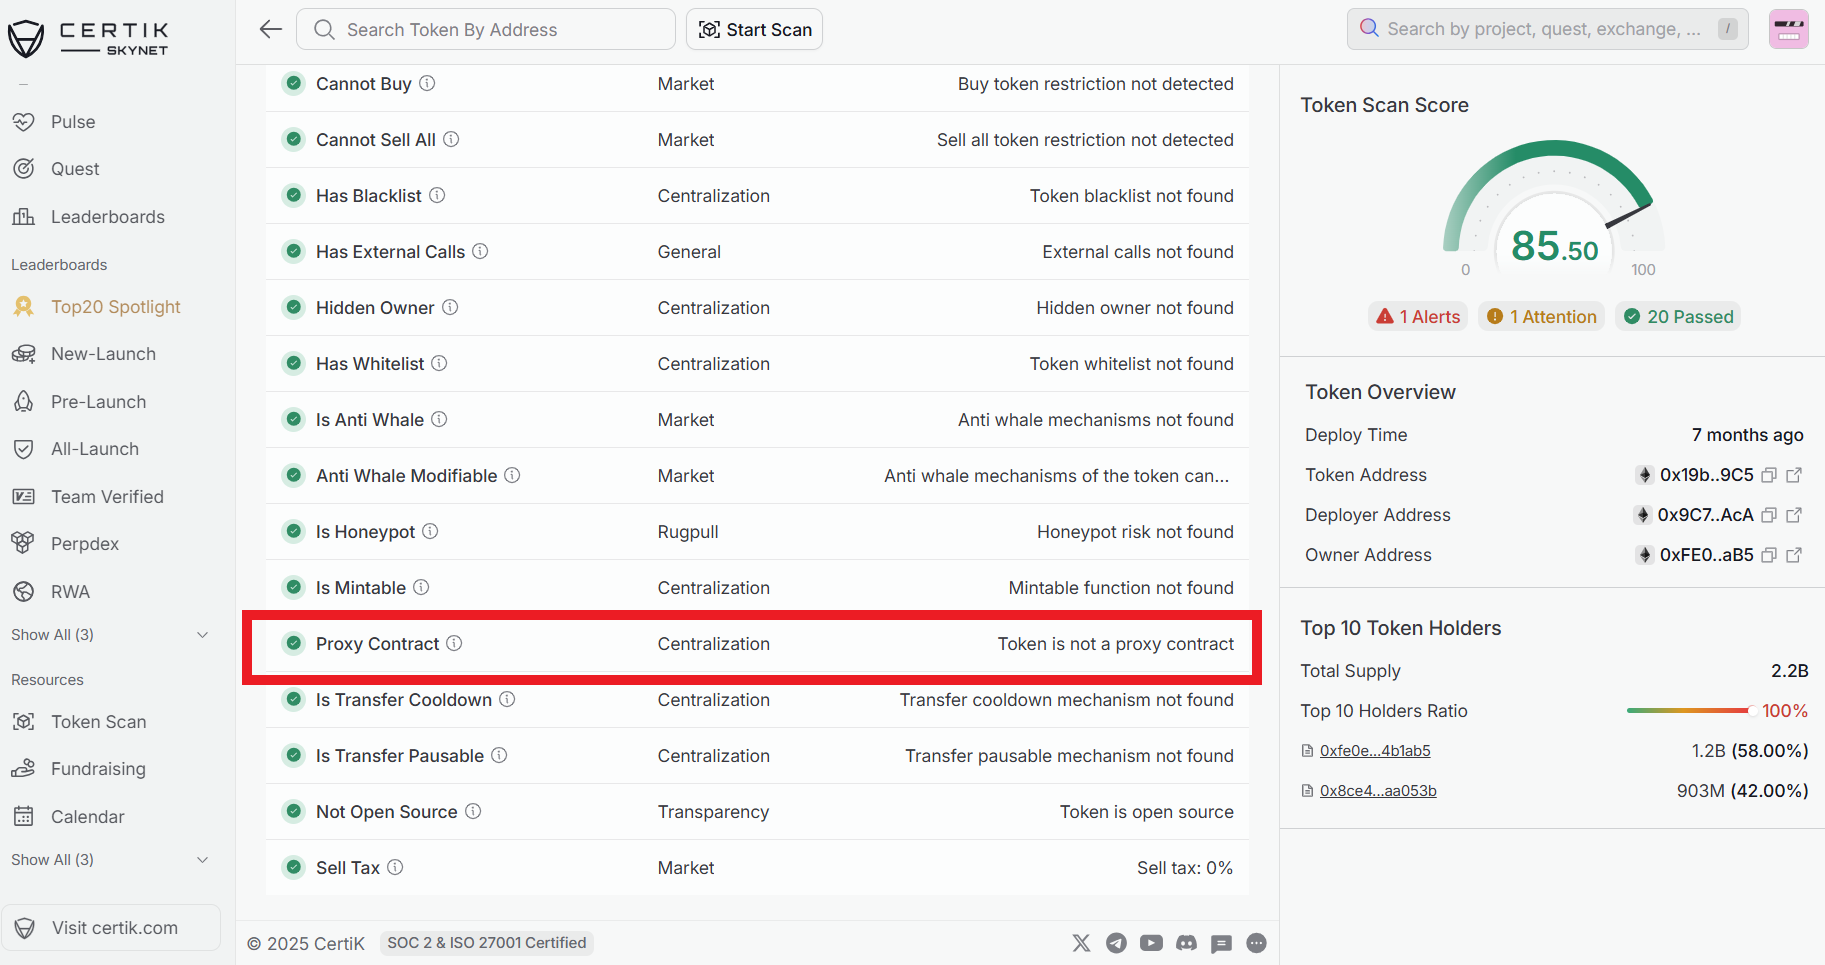
Task: Expand Show All under Resources
Action: (109, 860)
